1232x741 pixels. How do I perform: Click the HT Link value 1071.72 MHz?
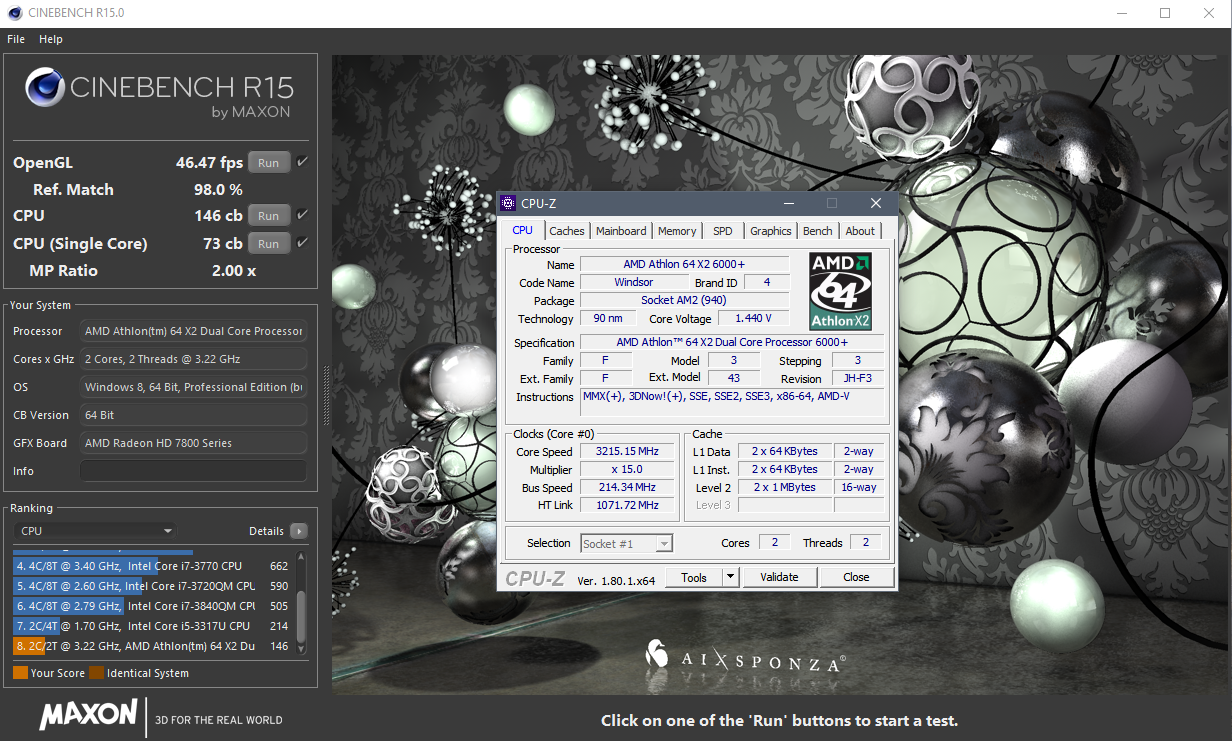(629, 506)
